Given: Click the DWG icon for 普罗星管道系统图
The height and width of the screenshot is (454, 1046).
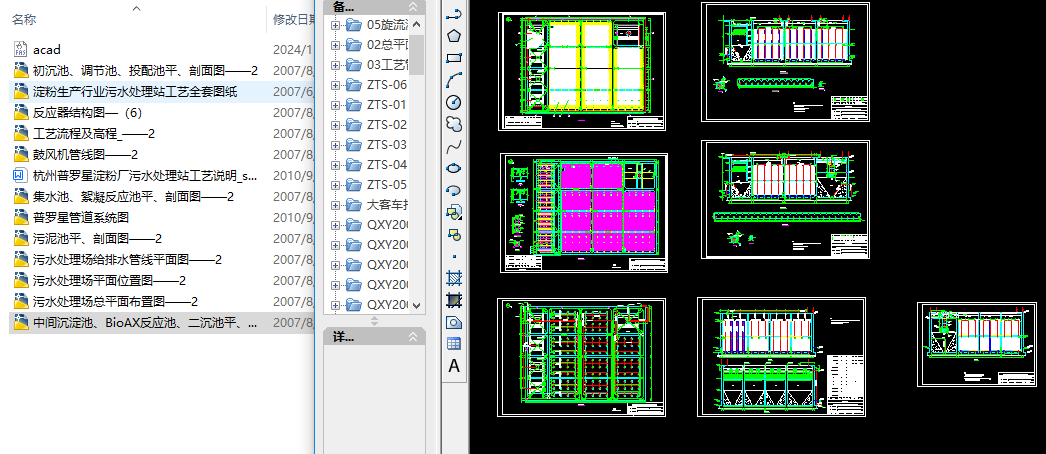Looking at the screenshot, I should pos(20,217).
